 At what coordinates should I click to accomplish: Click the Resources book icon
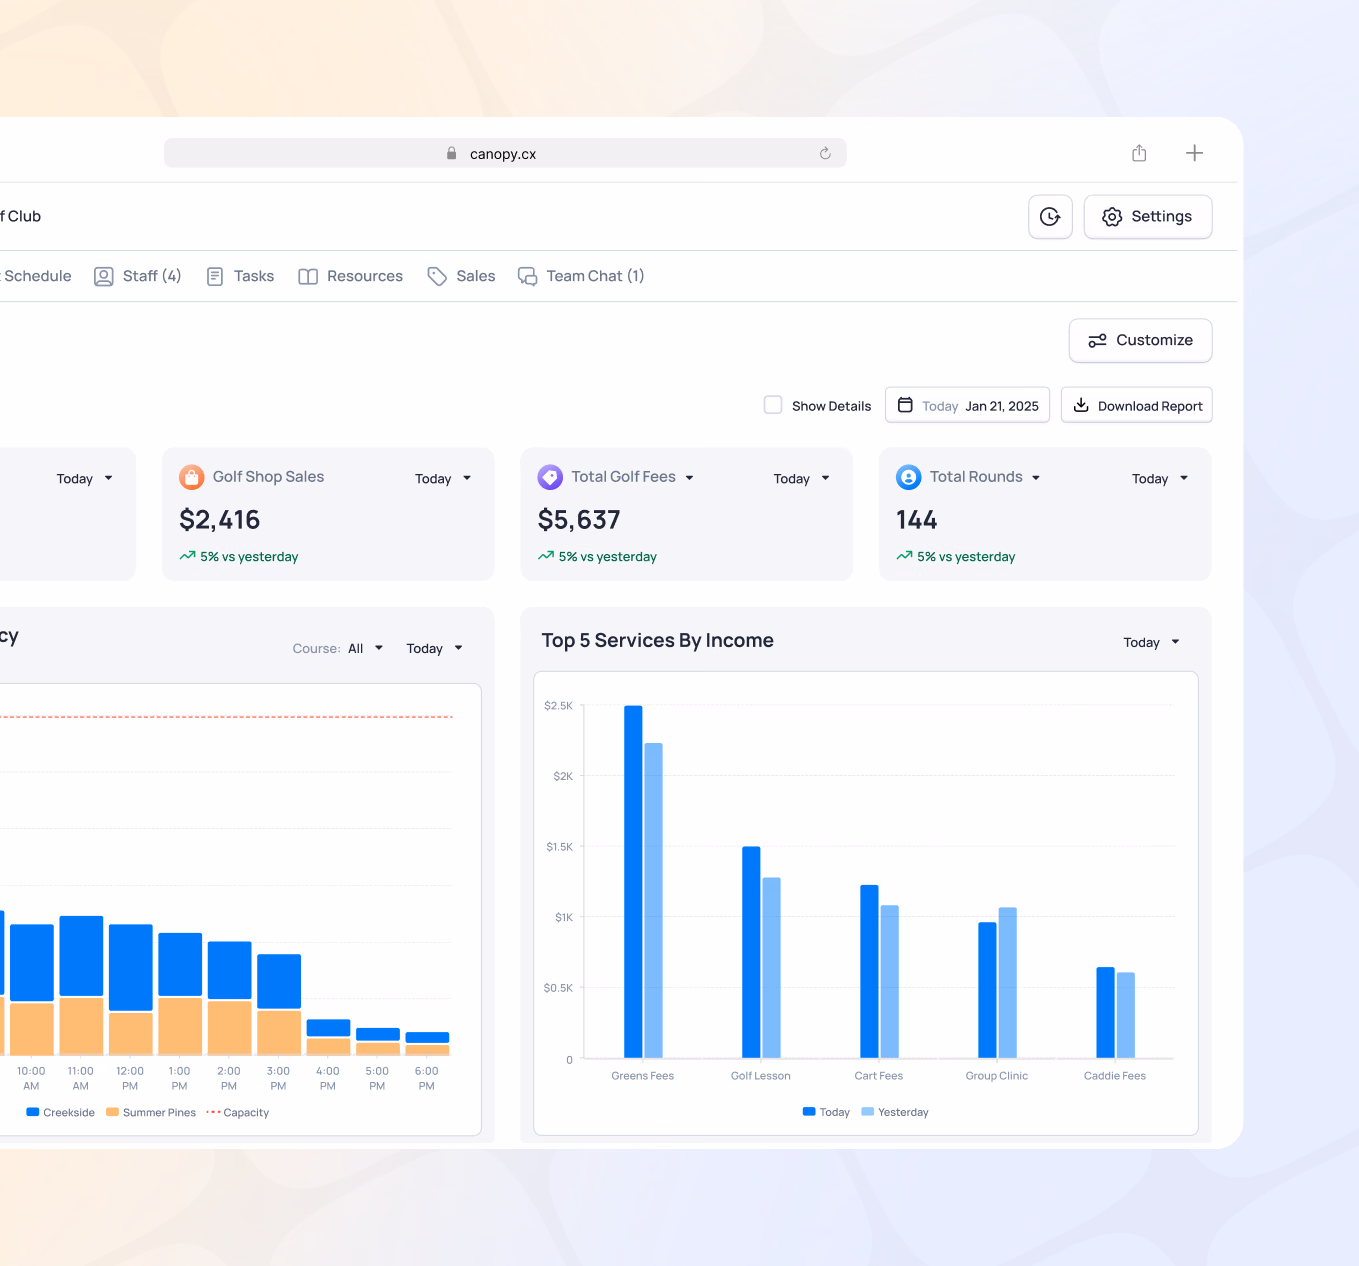(308, 277)
